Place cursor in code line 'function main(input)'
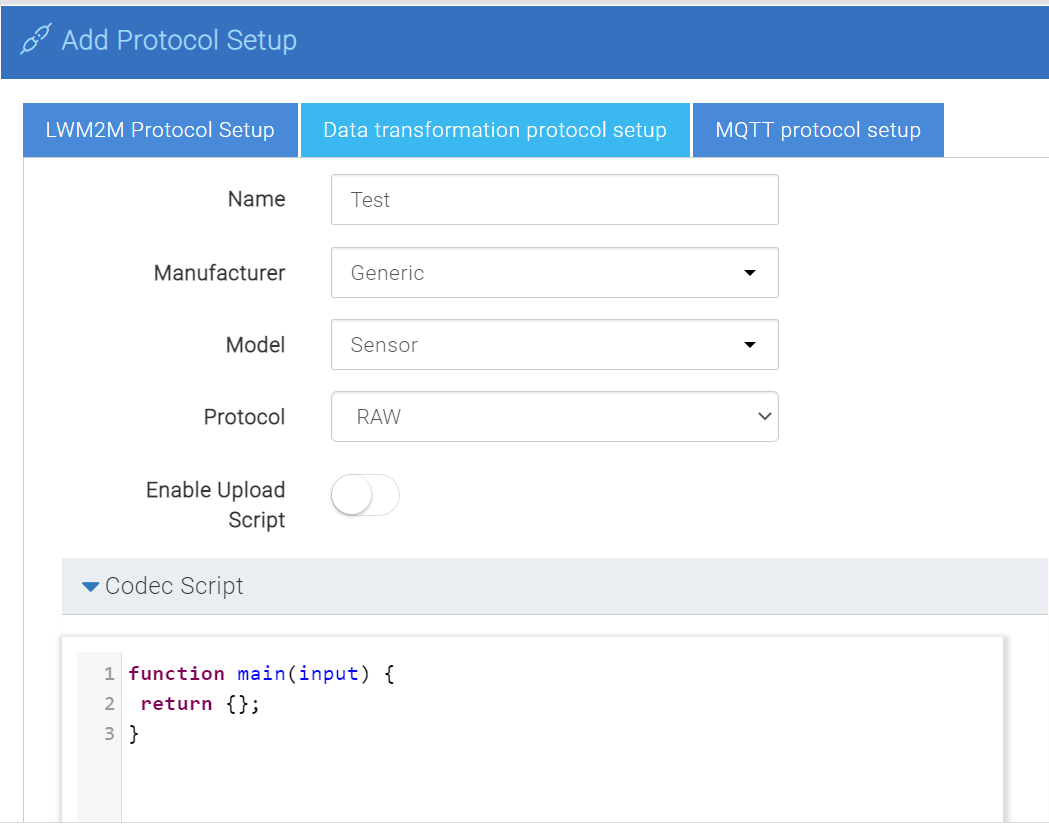The width and height of the screenshot is (1049, 825). pyautogui.click(x=262, y=674)
